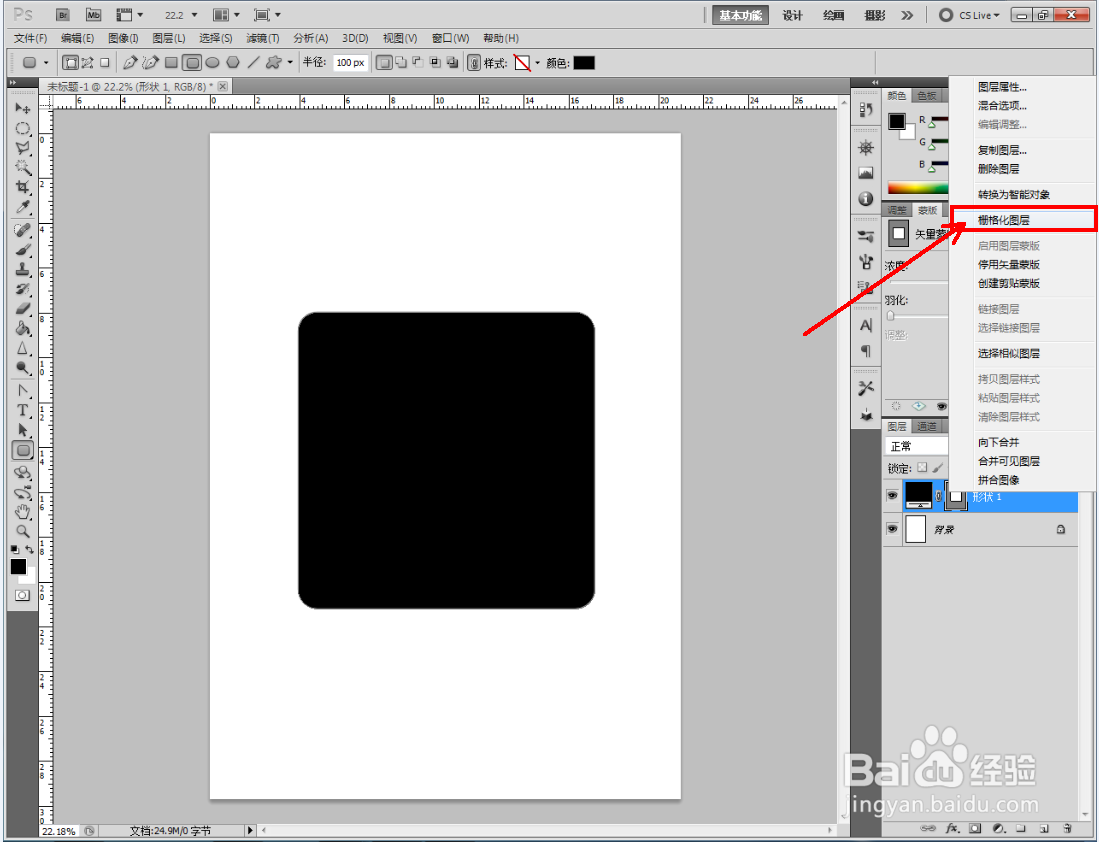Select the Polygonal Lasso tool
This screenshot has height=842, width=1099.
(x=22, y=148)
